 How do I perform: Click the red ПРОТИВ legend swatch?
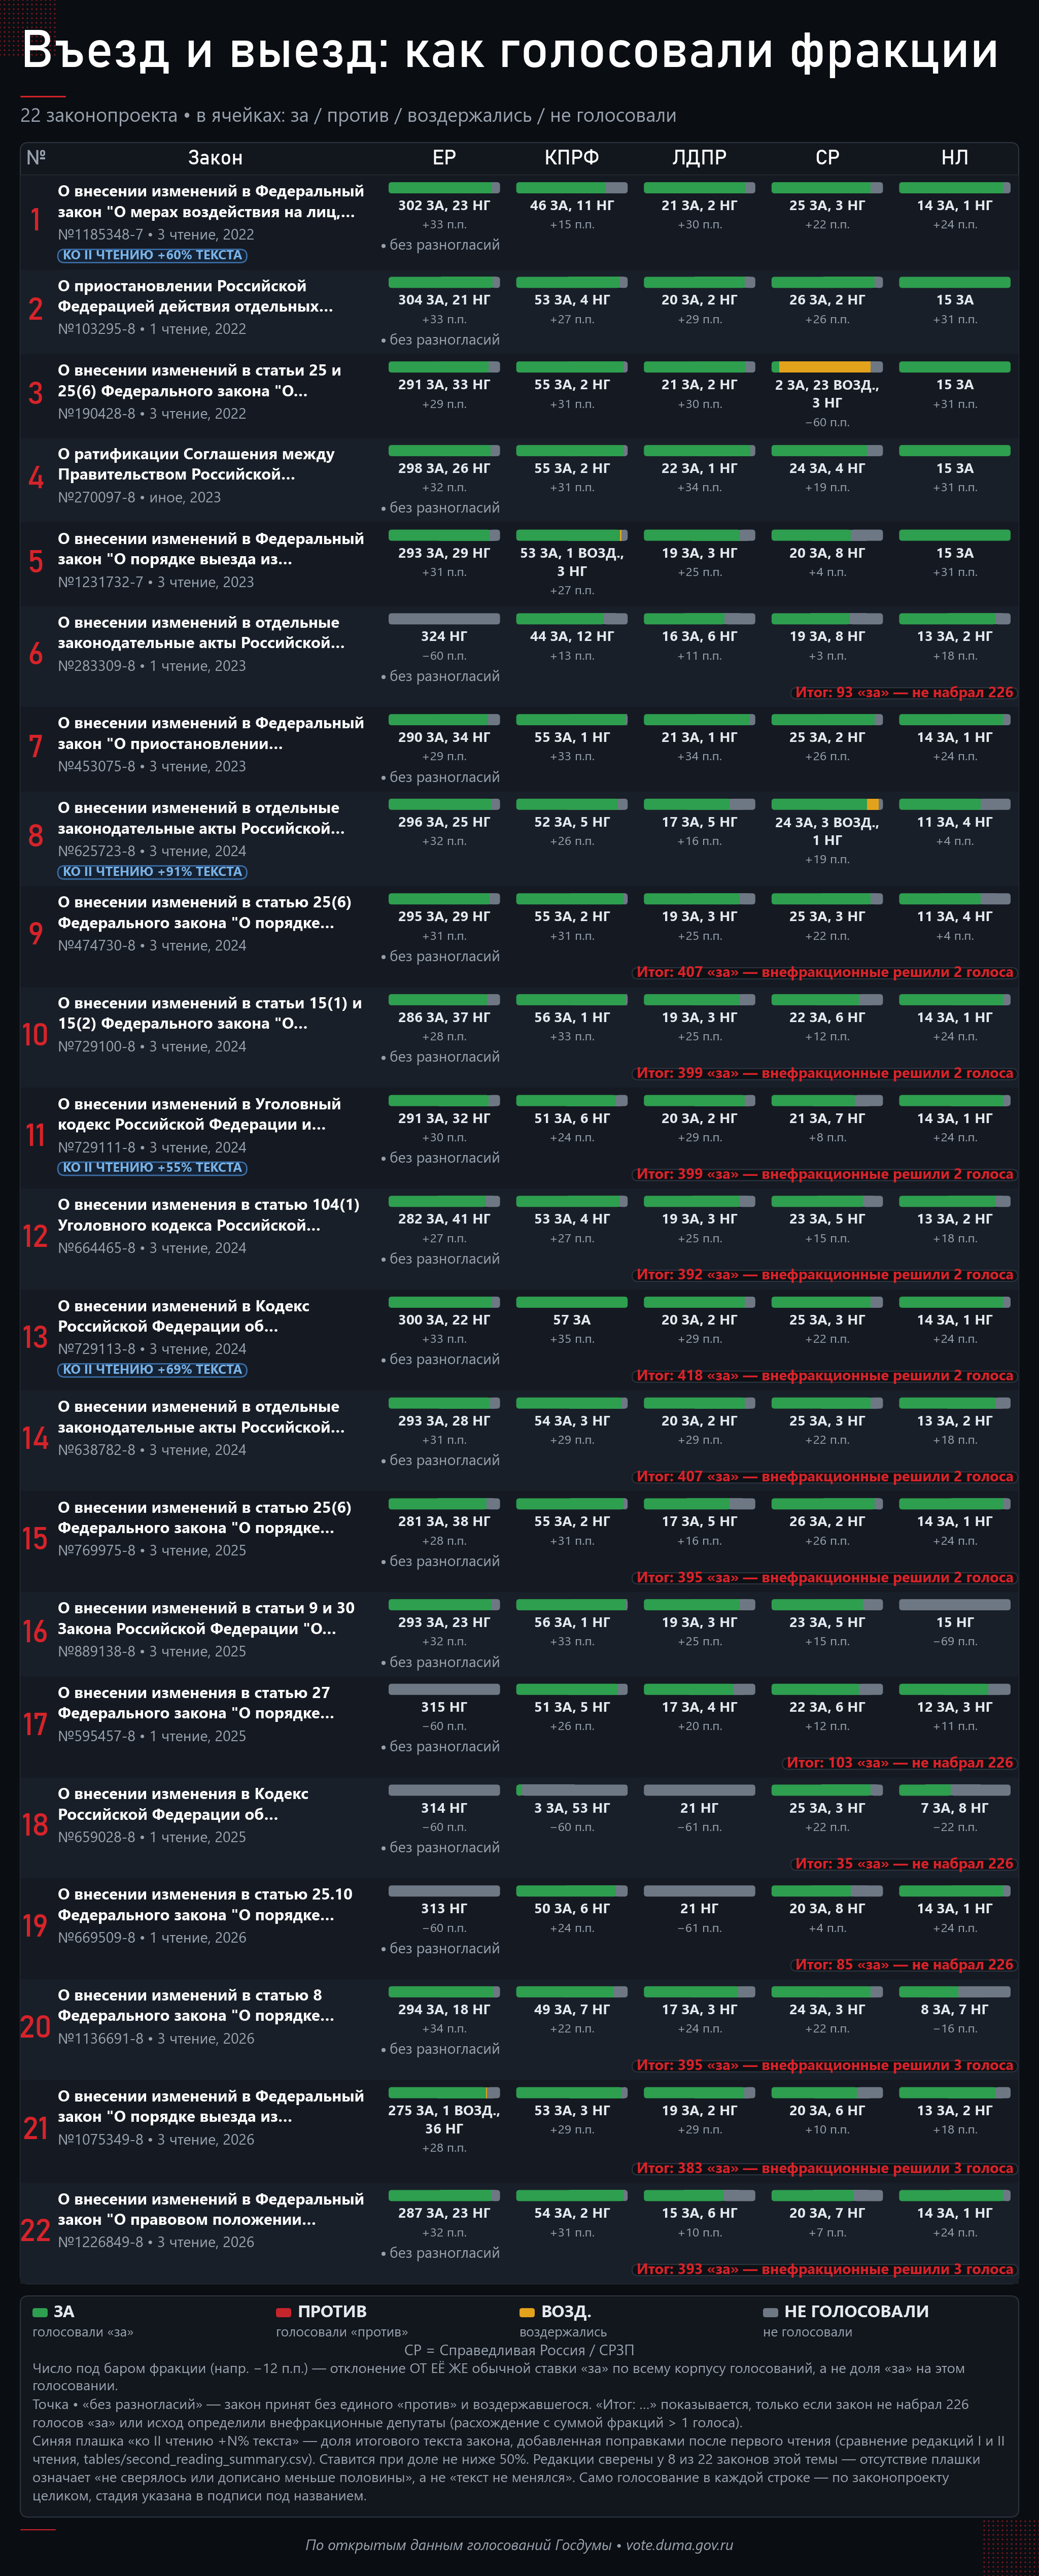click(x=283, y=2313)
